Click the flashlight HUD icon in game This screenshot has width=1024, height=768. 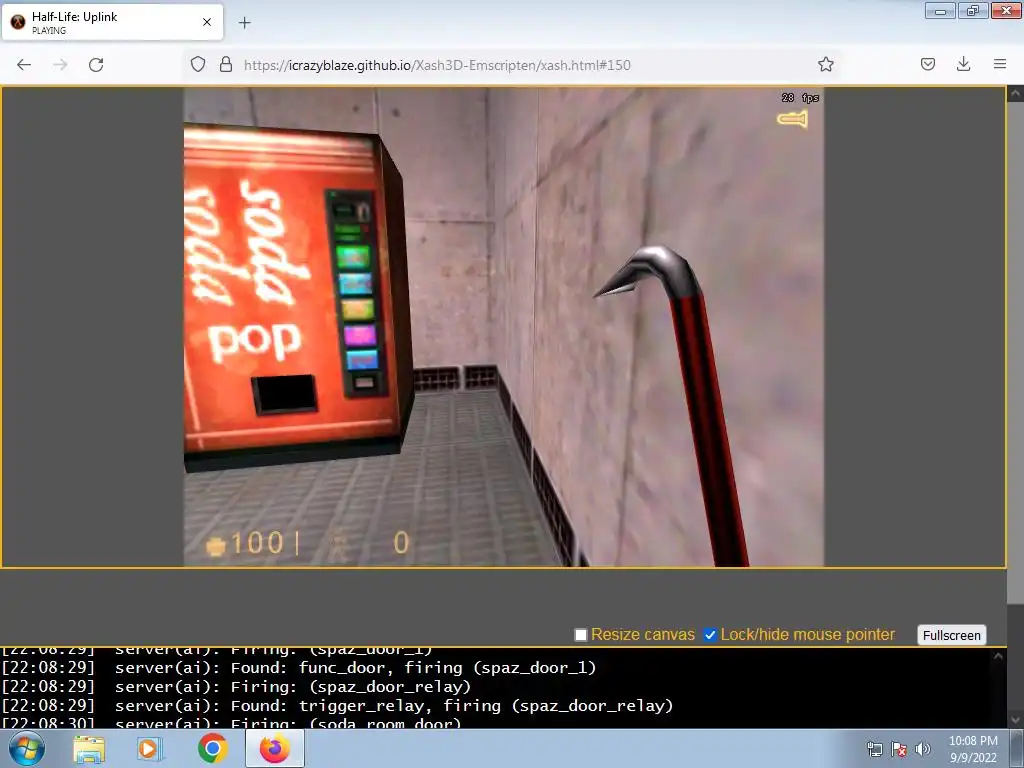tap(793, 119)
